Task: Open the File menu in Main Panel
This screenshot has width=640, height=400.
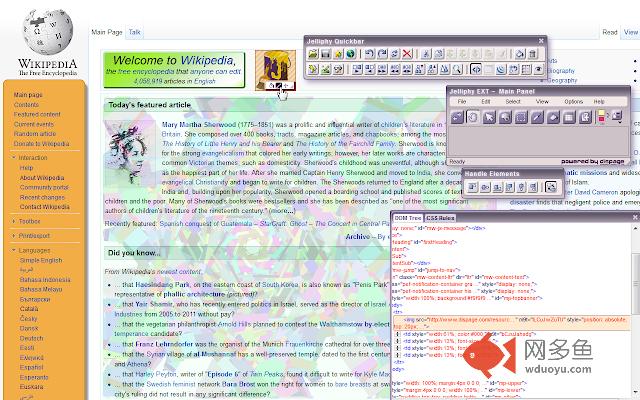Action: pyautogui.click(x=462, y=102)
